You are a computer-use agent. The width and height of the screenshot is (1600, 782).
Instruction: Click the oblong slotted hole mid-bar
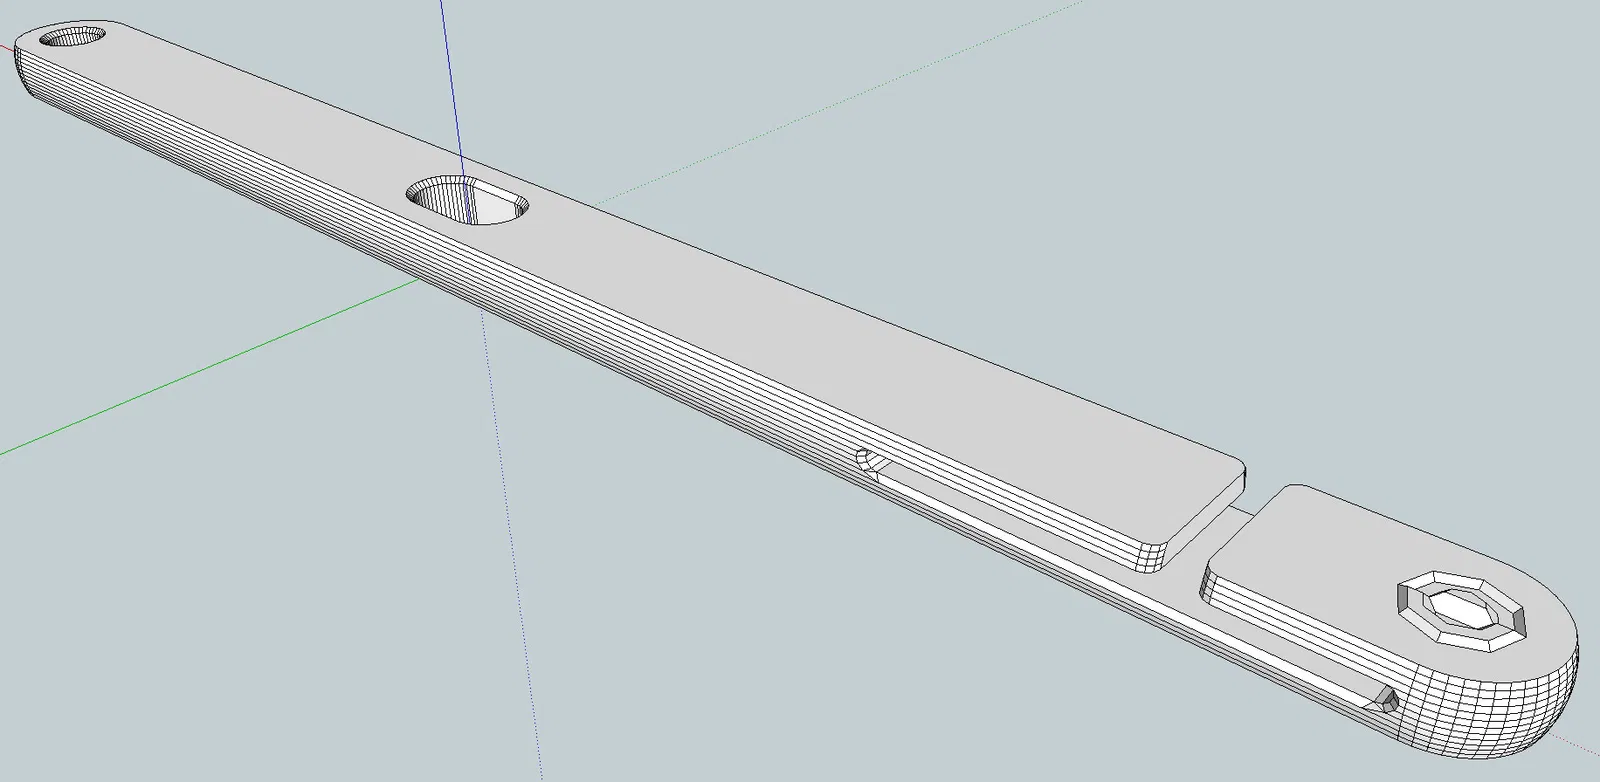point(468,199)
